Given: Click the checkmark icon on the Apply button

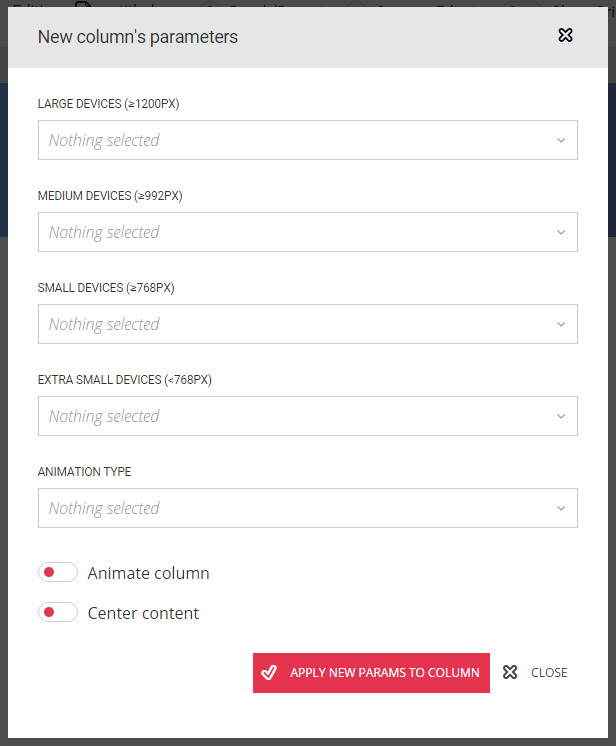Looking at the screenshot, I should [268, 672].
